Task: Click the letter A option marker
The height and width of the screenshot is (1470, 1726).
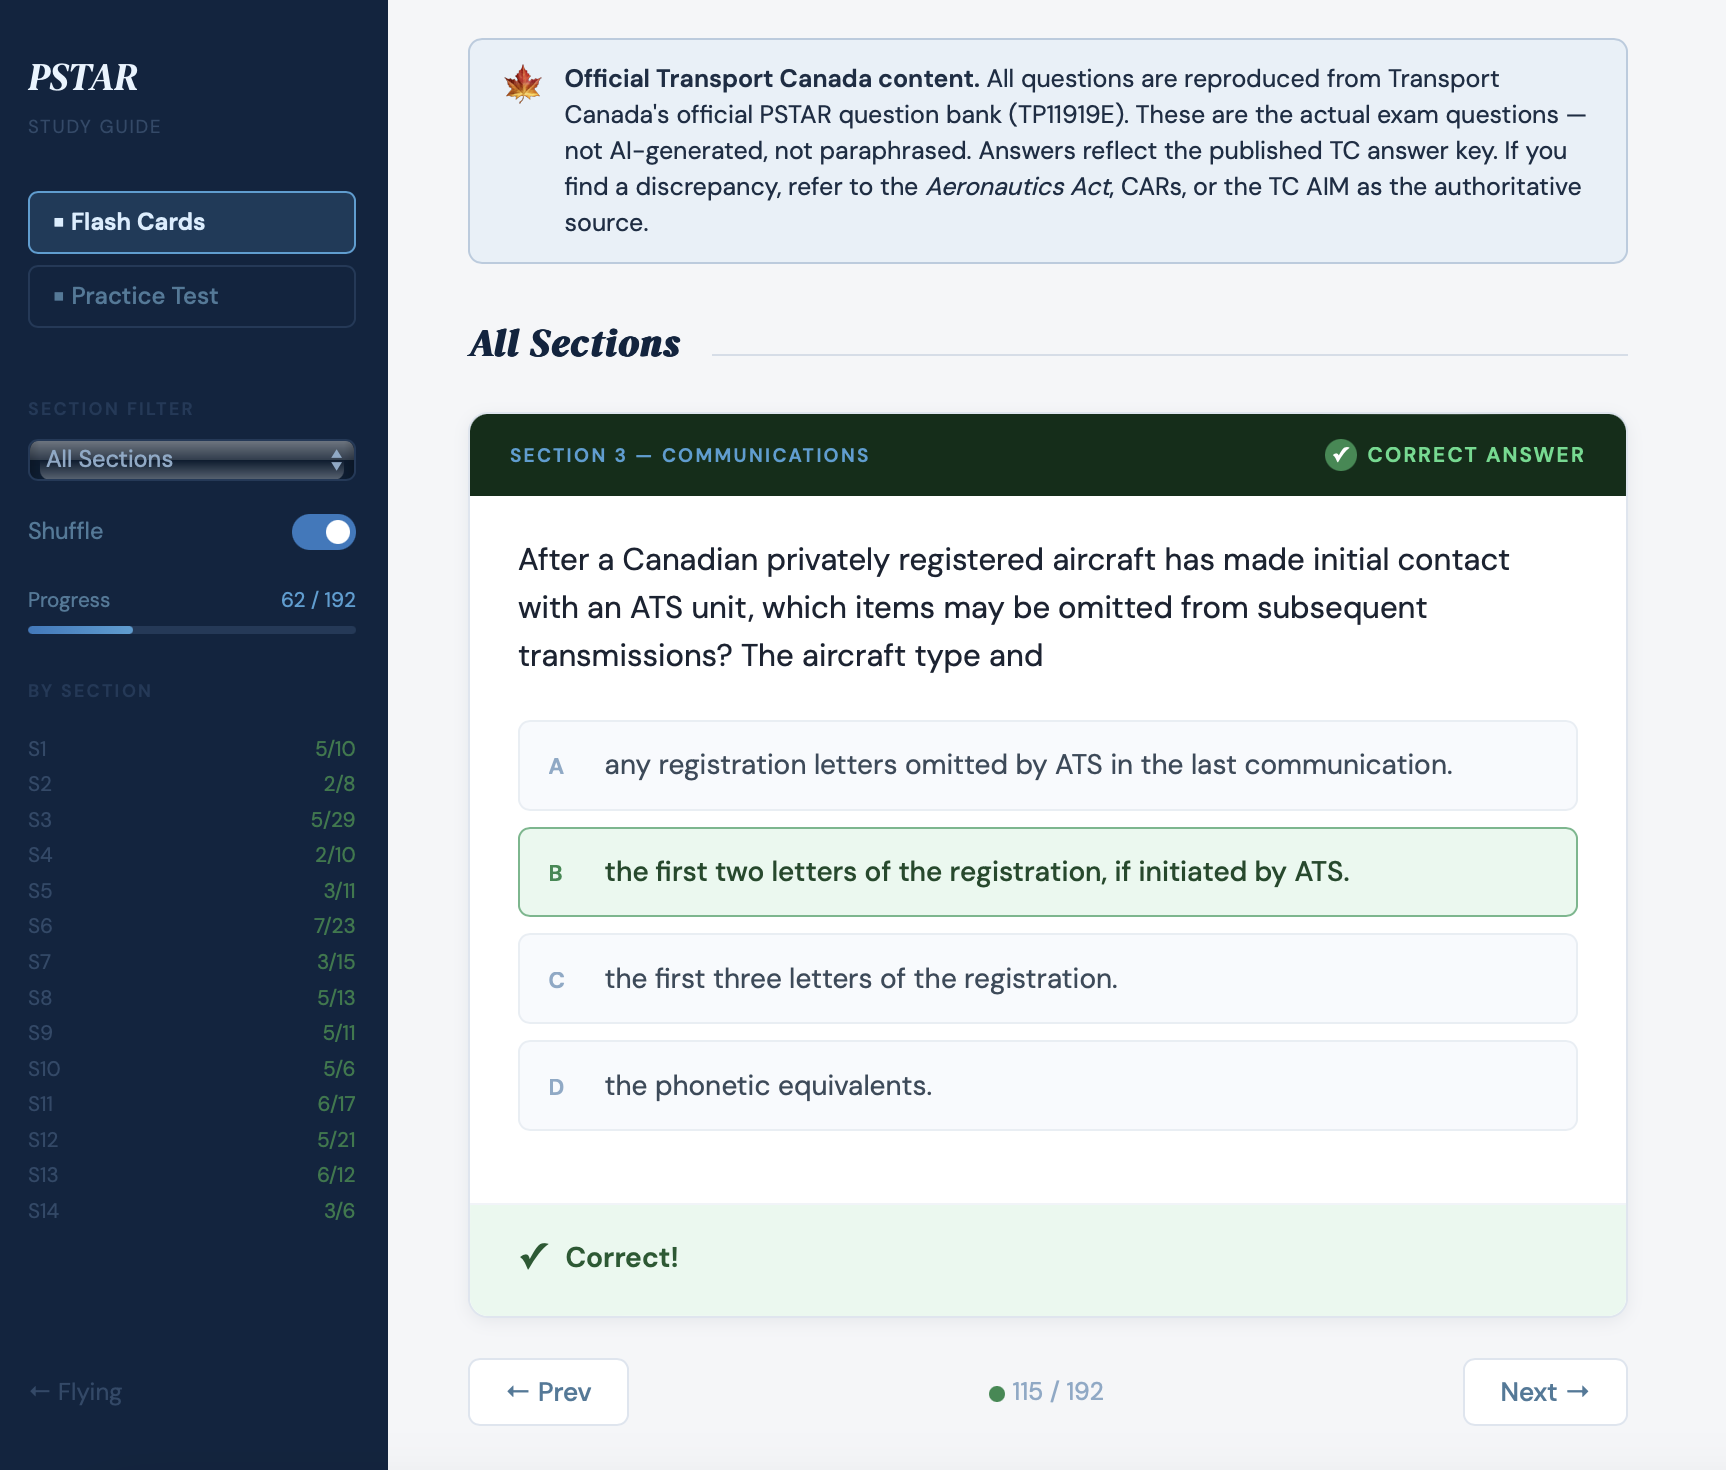Action: [x=556, y=766]
